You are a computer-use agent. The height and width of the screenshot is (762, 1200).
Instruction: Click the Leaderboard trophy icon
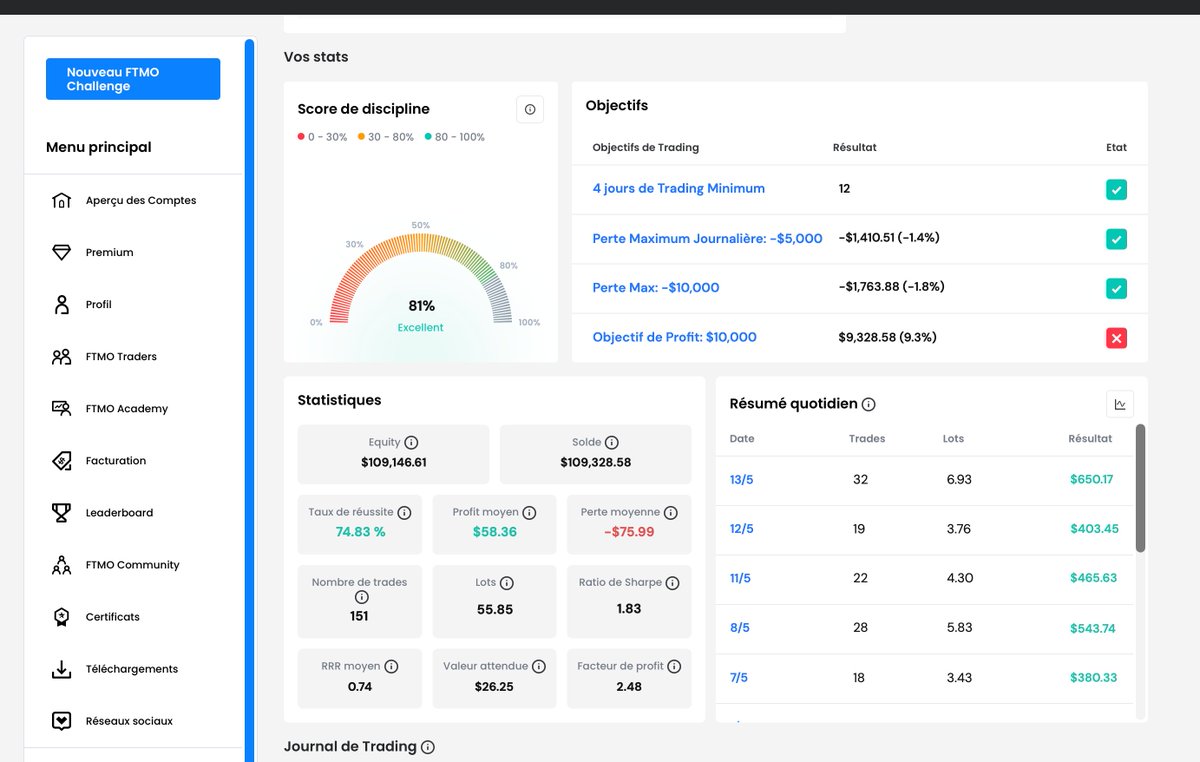coord(61,513)
